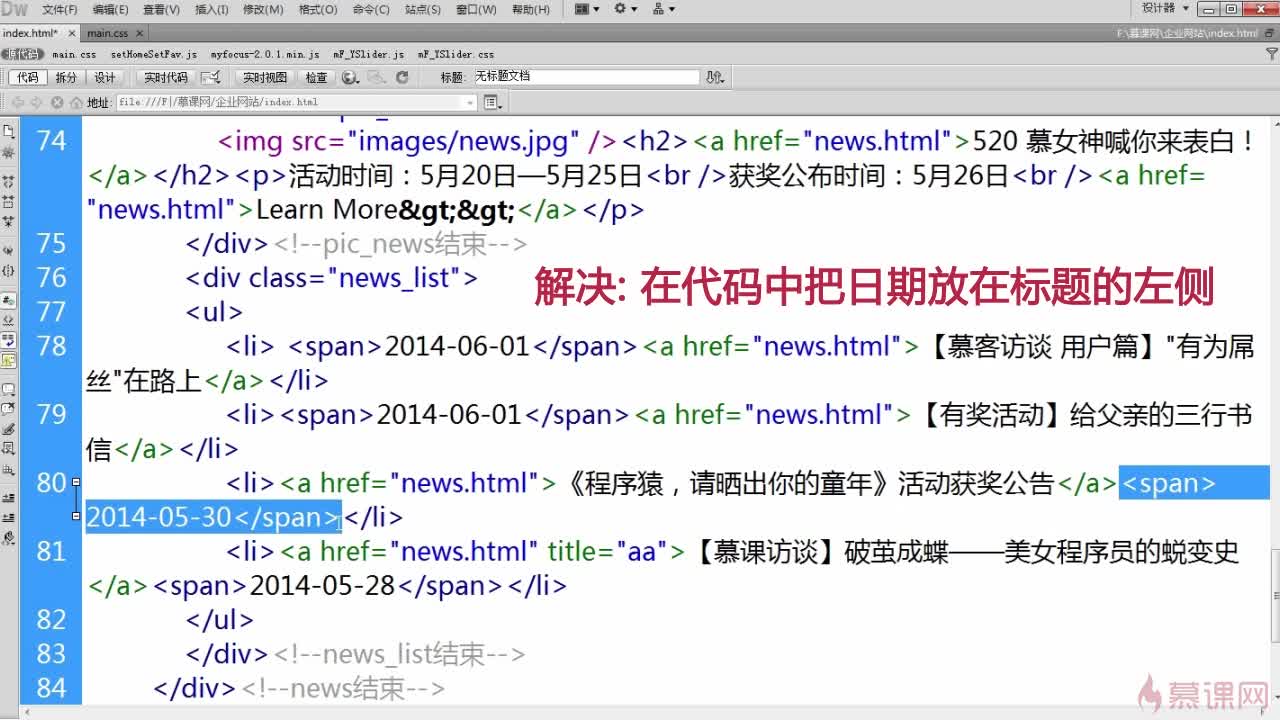Remove comment using coding toolbar icon

coord(8,408)
